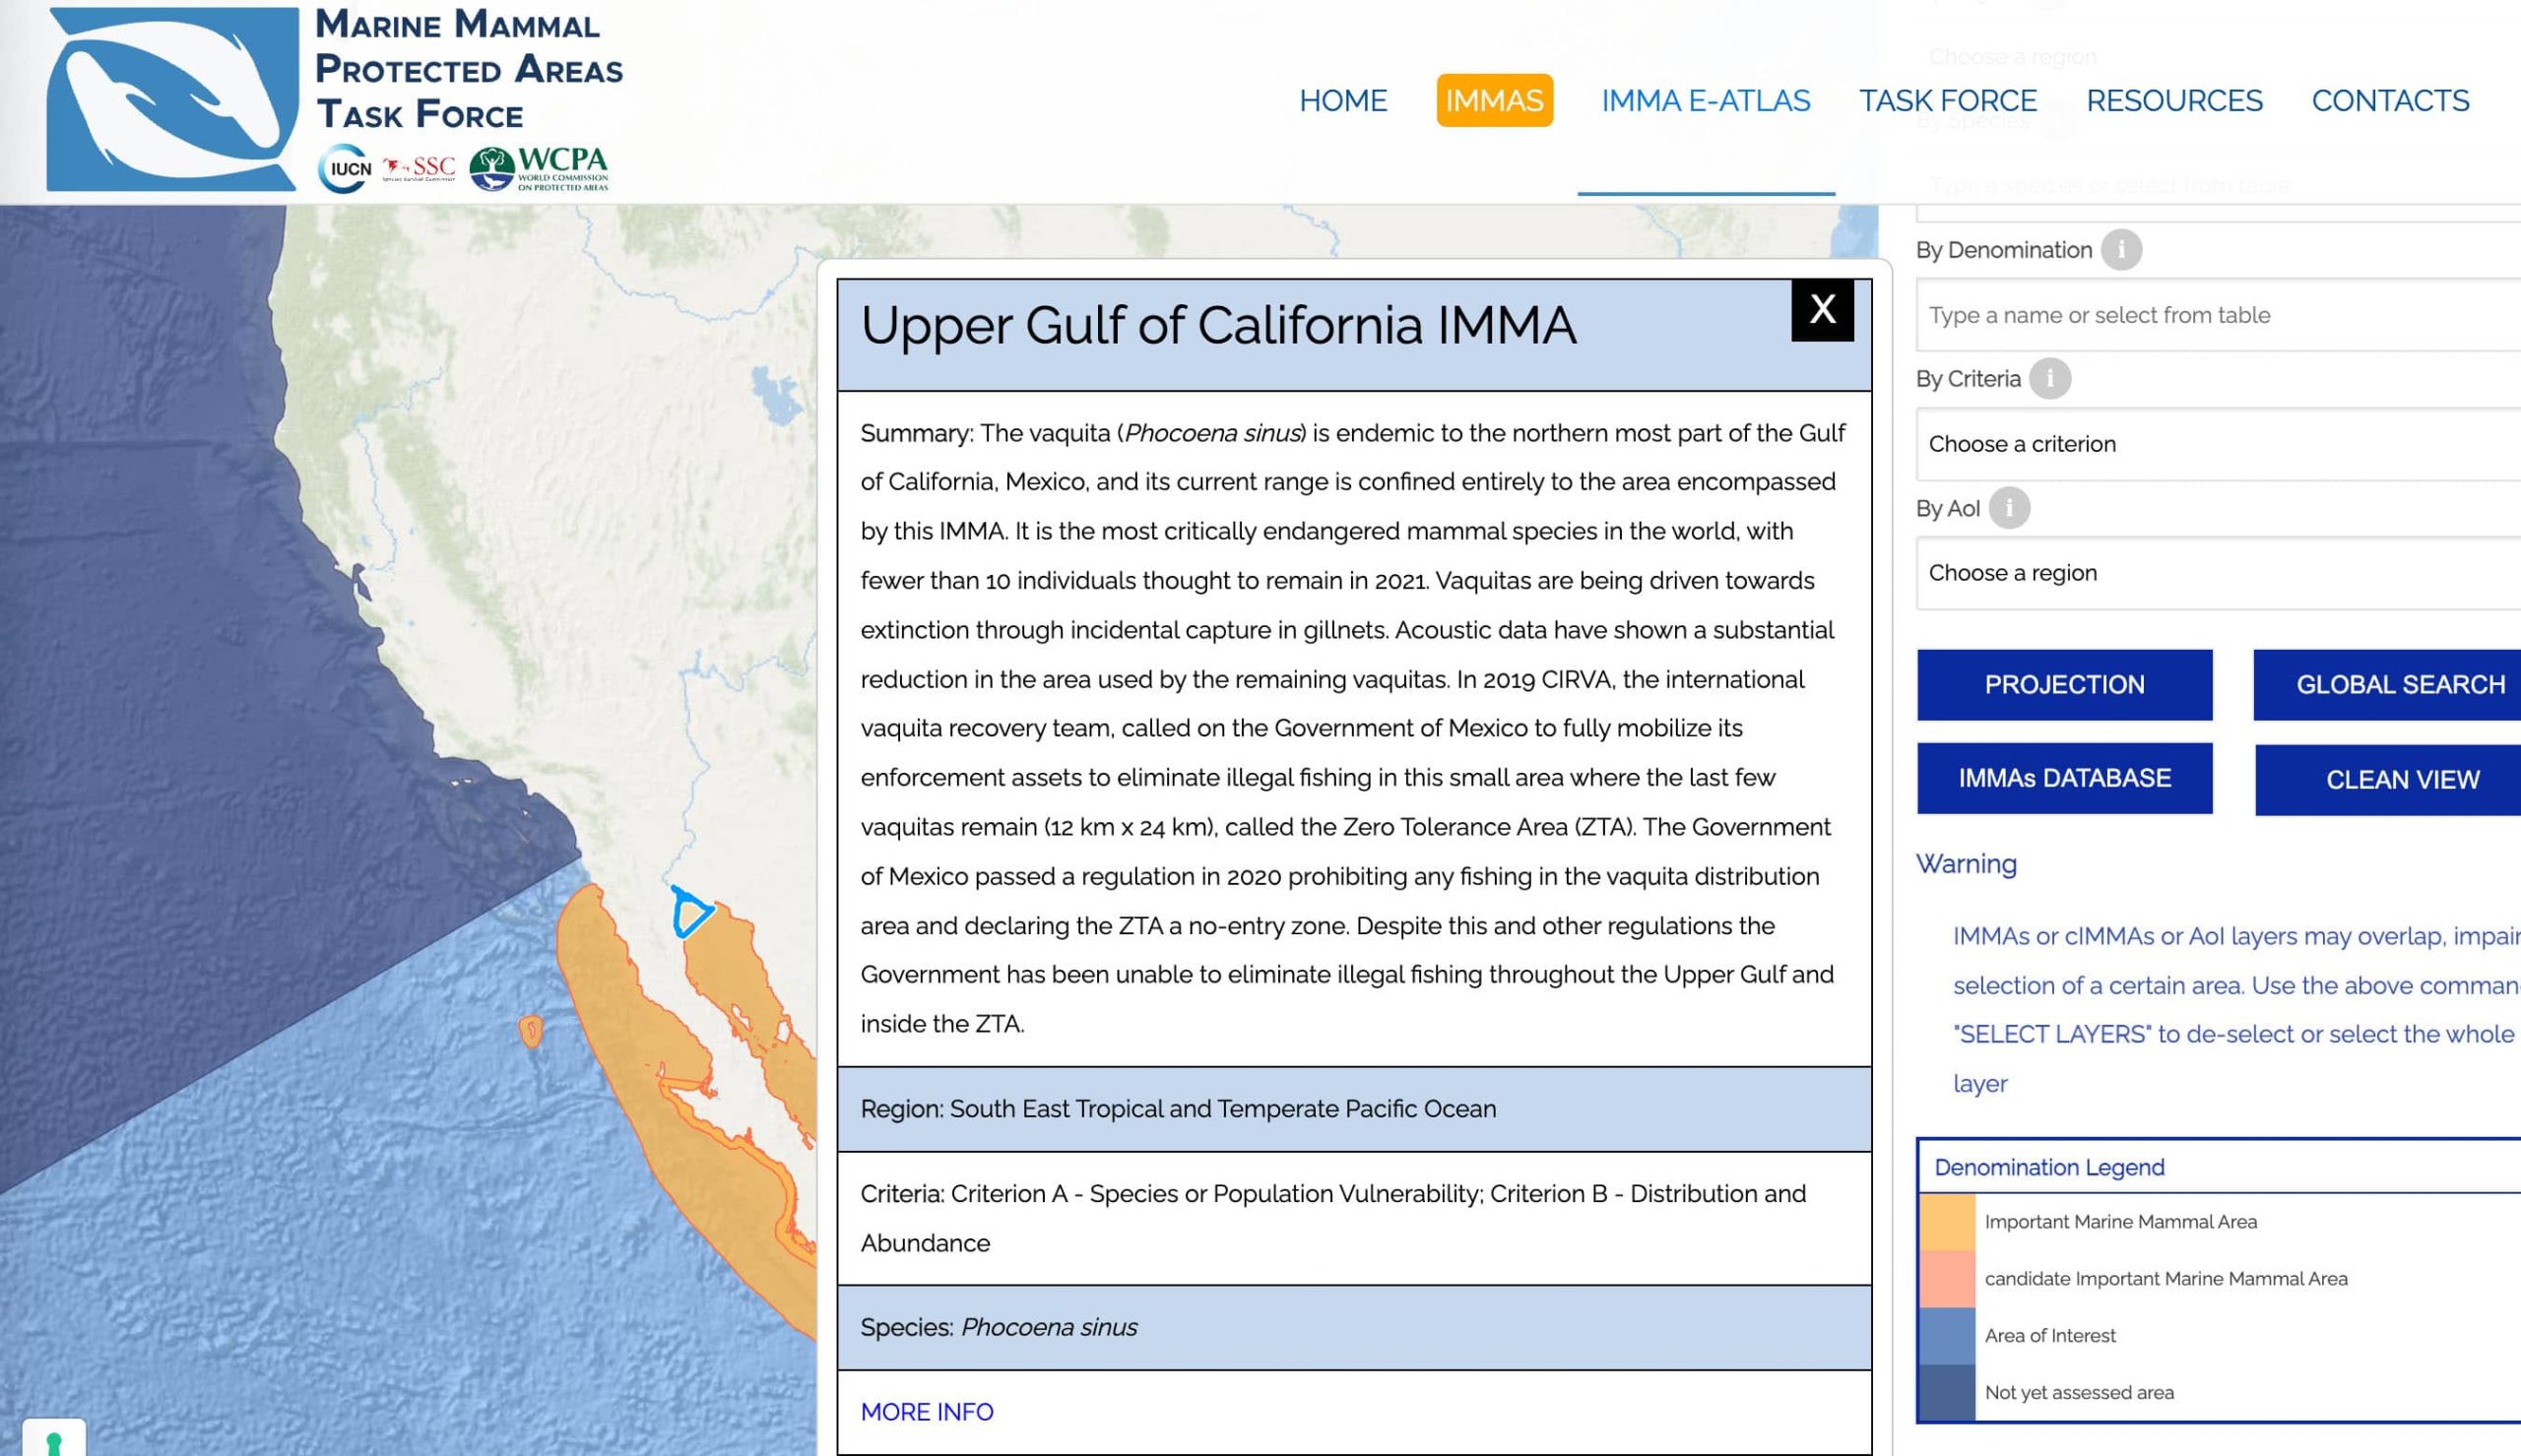Open the IMMA E-ATLAS menu item
The height and width of the screenshot is (1456, 2521).
1706,101
